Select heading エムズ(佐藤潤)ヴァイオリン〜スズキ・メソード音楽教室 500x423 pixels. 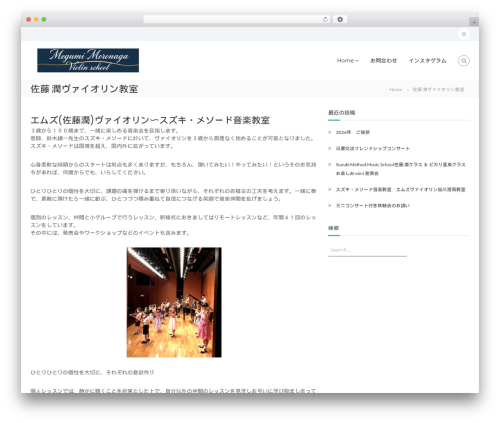tap(150, 120)
